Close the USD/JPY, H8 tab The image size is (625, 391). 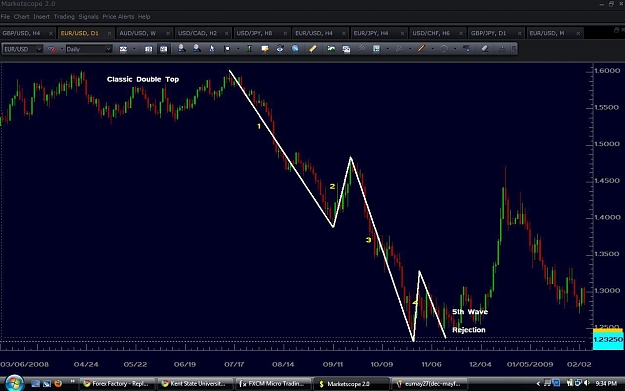click(285, 33)
